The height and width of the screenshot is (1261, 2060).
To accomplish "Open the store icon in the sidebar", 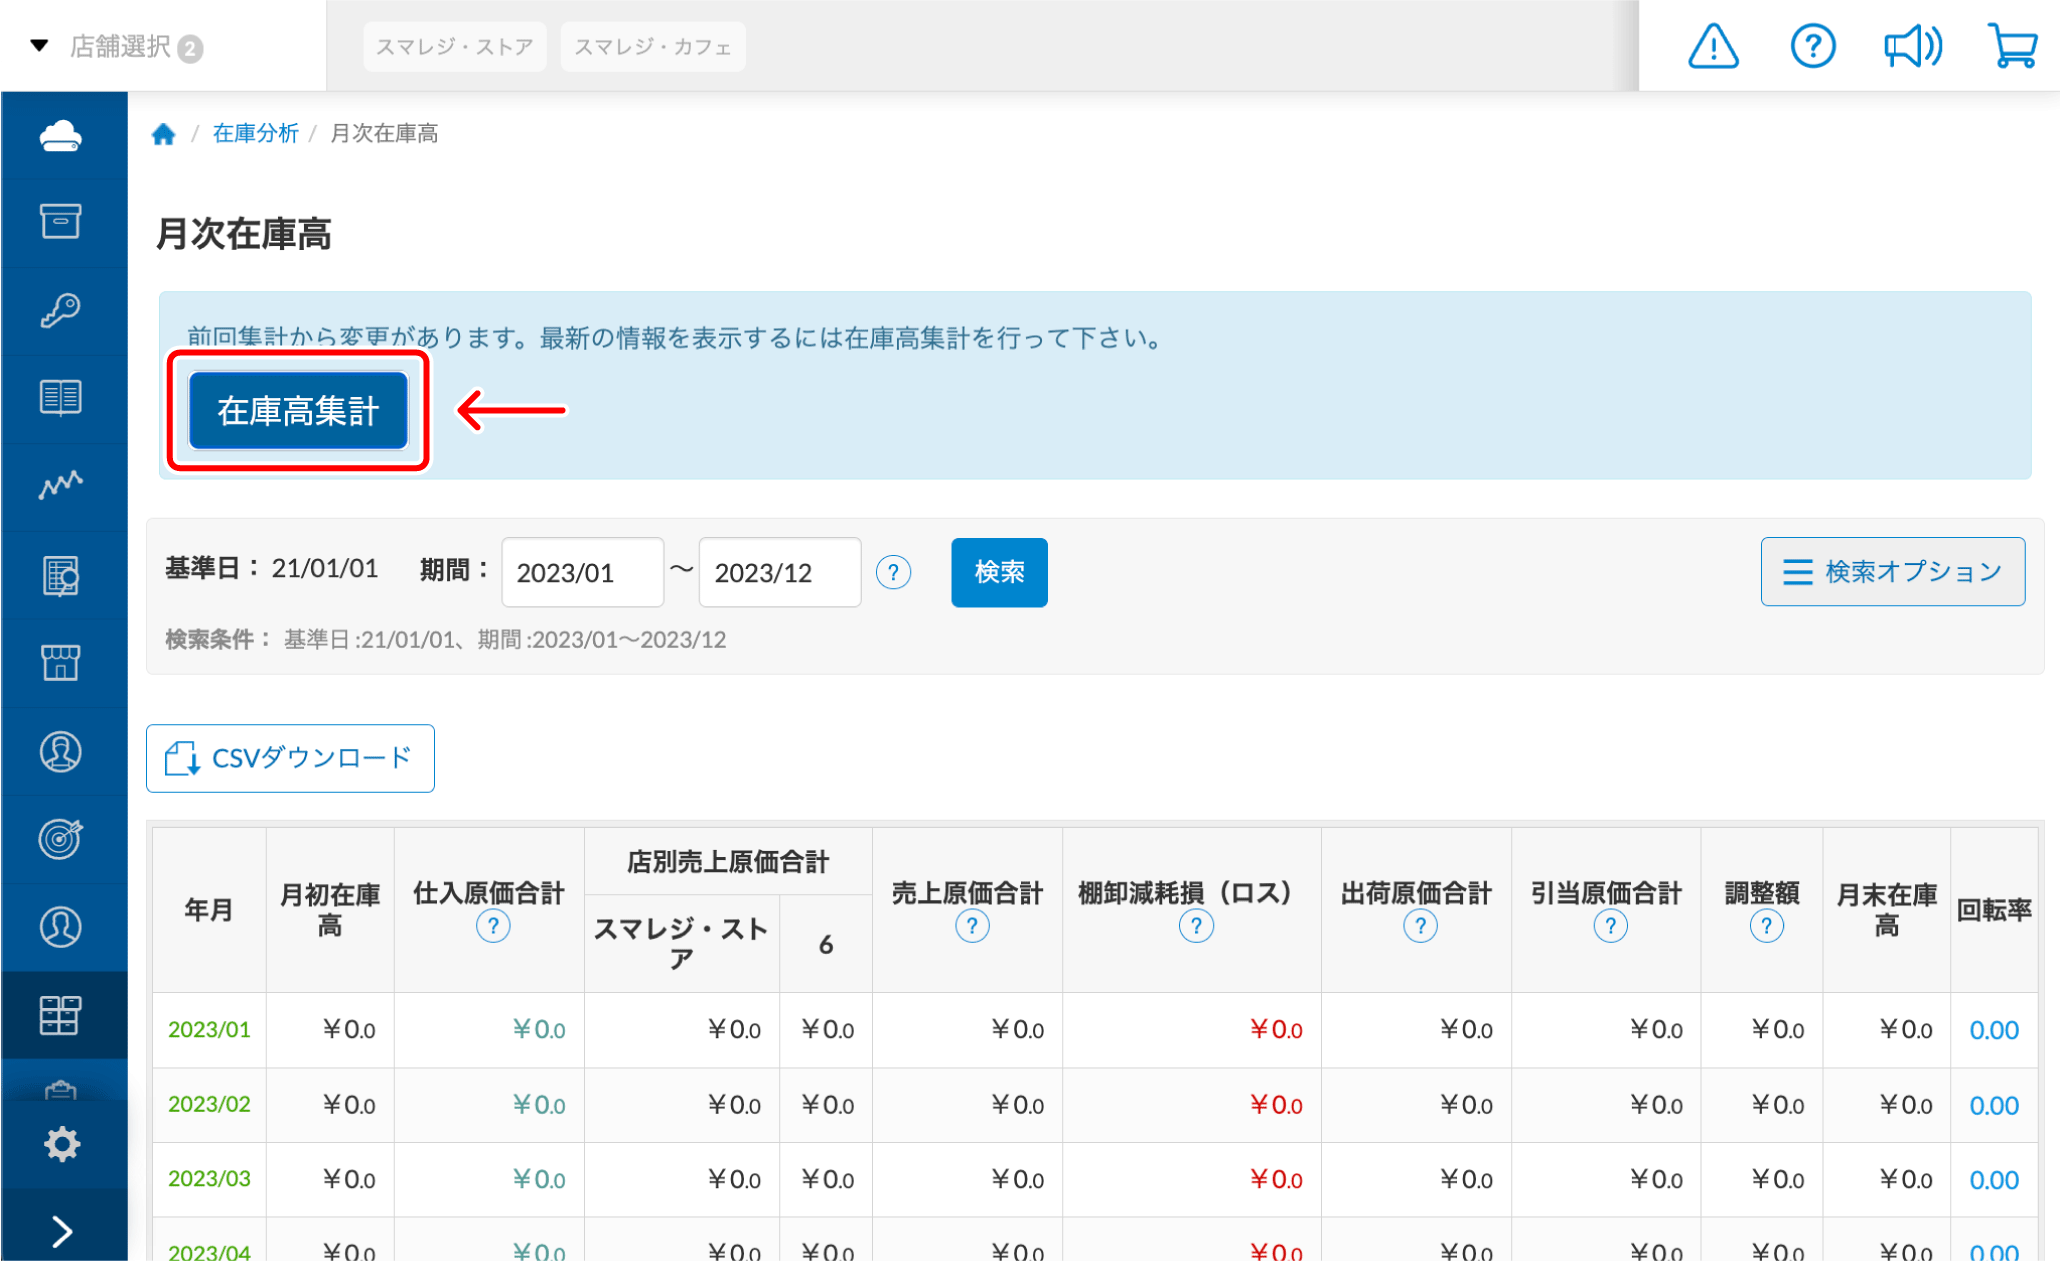I will coord(62,661).
